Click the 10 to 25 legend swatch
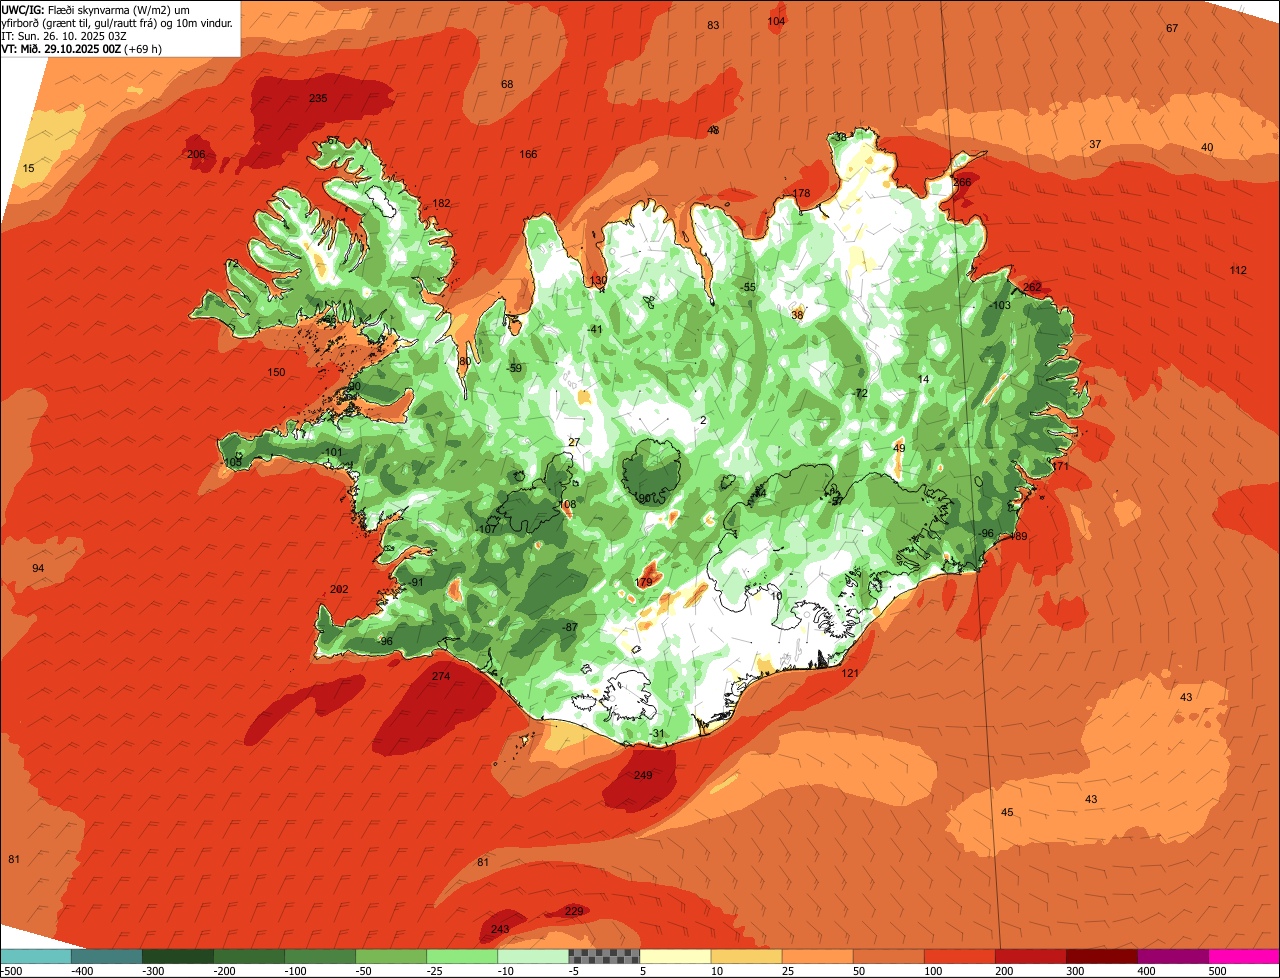Viewport: 1280px width, 978px height. click(x=745, y=957)
